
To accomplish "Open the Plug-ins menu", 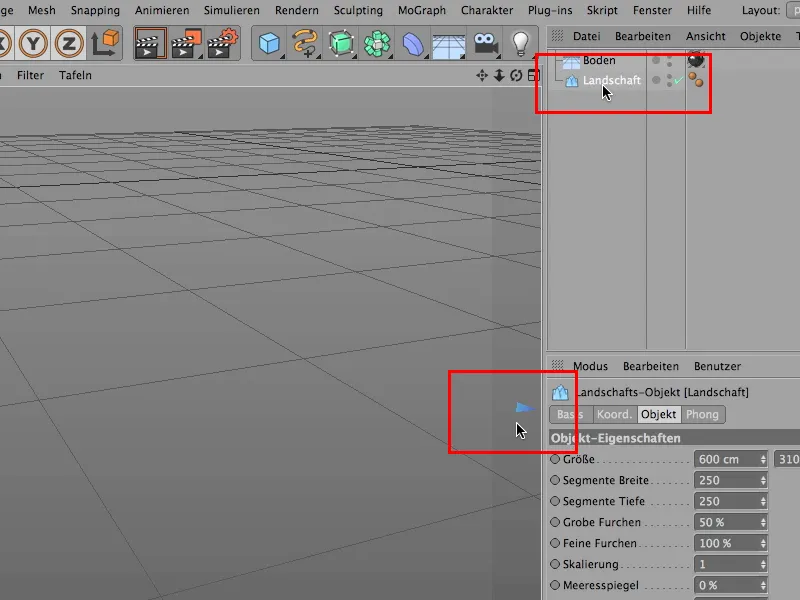I will [549, 10].
